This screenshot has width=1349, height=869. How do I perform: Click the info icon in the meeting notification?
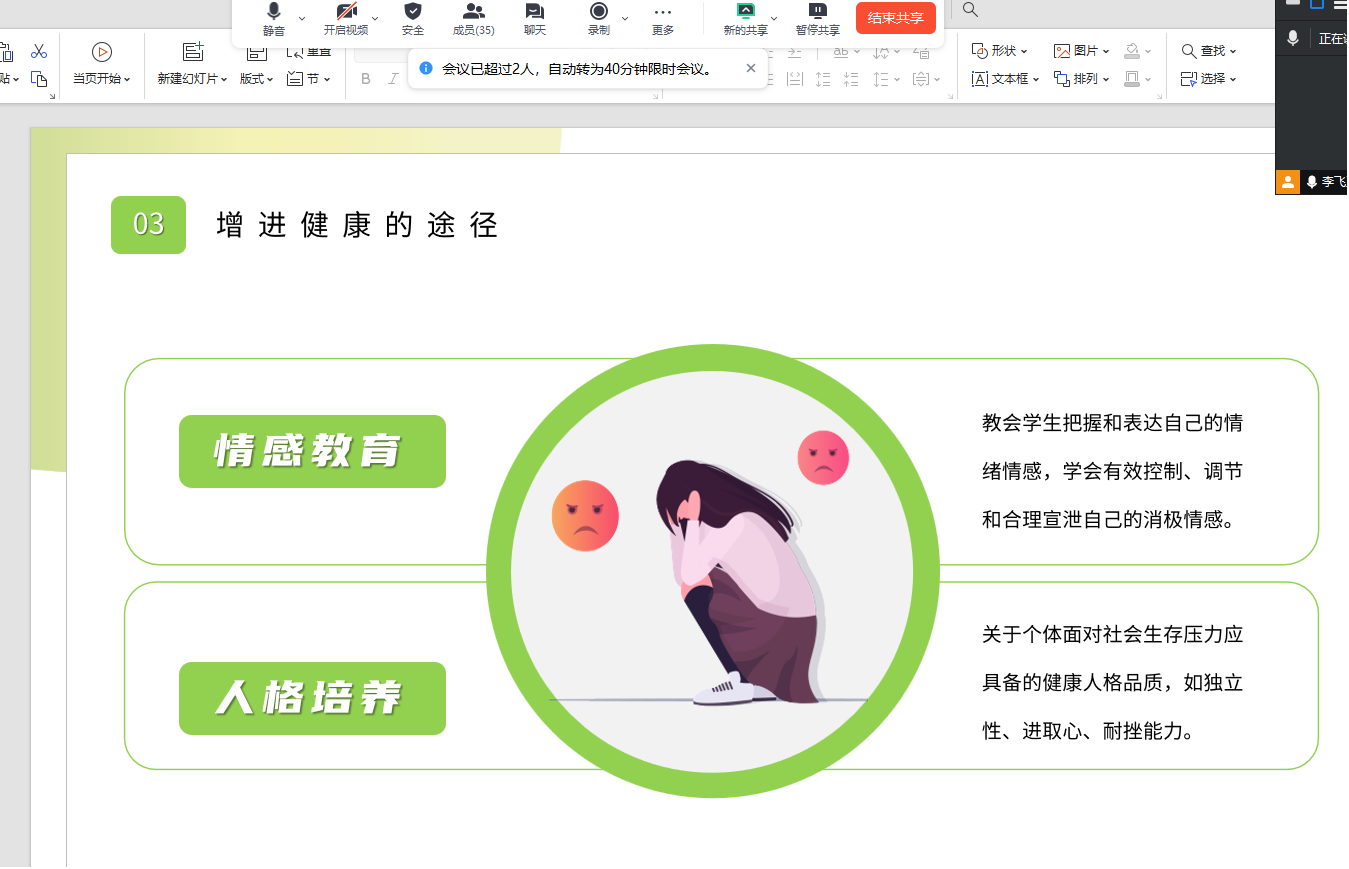pos(426,68)
